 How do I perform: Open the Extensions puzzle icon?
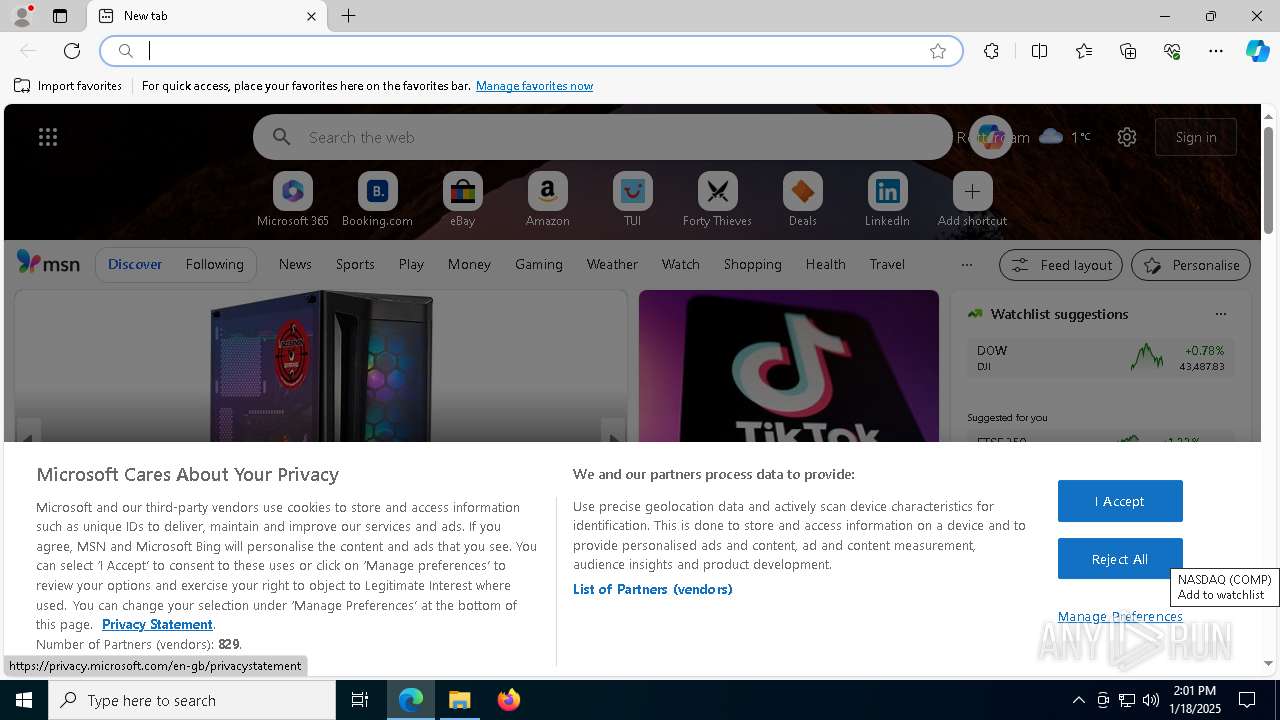click(991, 51)
